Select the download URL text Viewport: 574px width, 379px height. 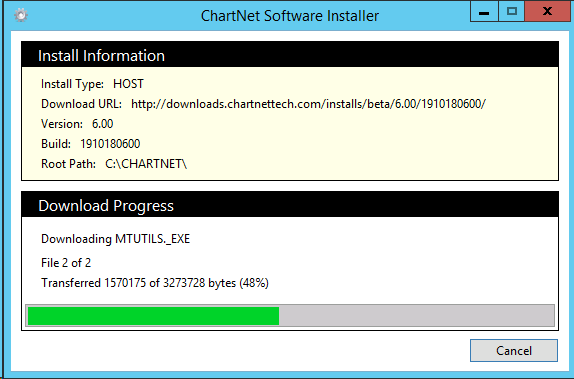pos(308,104)
